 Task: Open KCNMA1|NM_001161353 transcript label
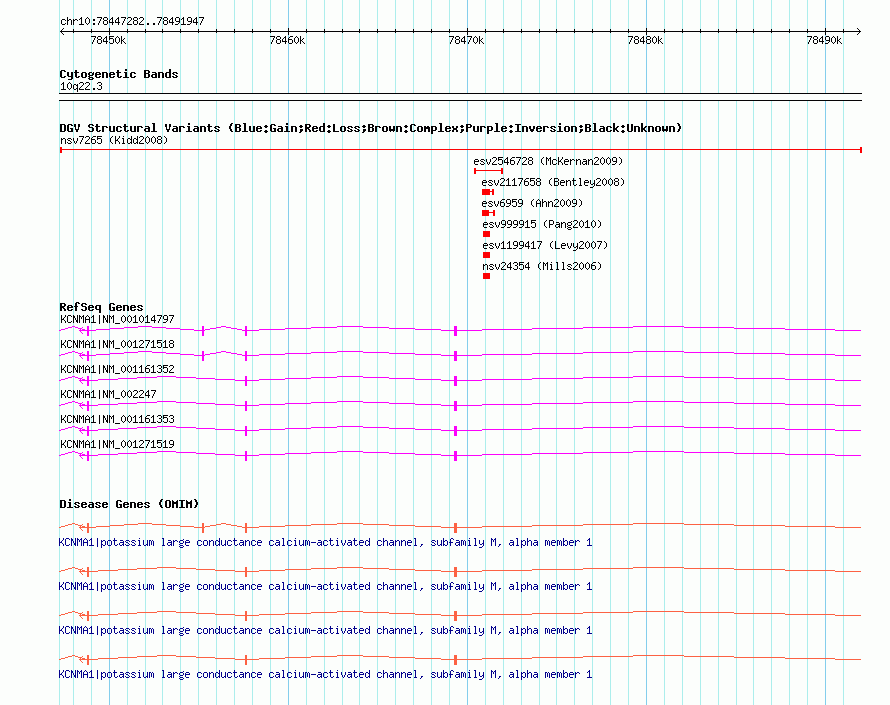(117, 419)
